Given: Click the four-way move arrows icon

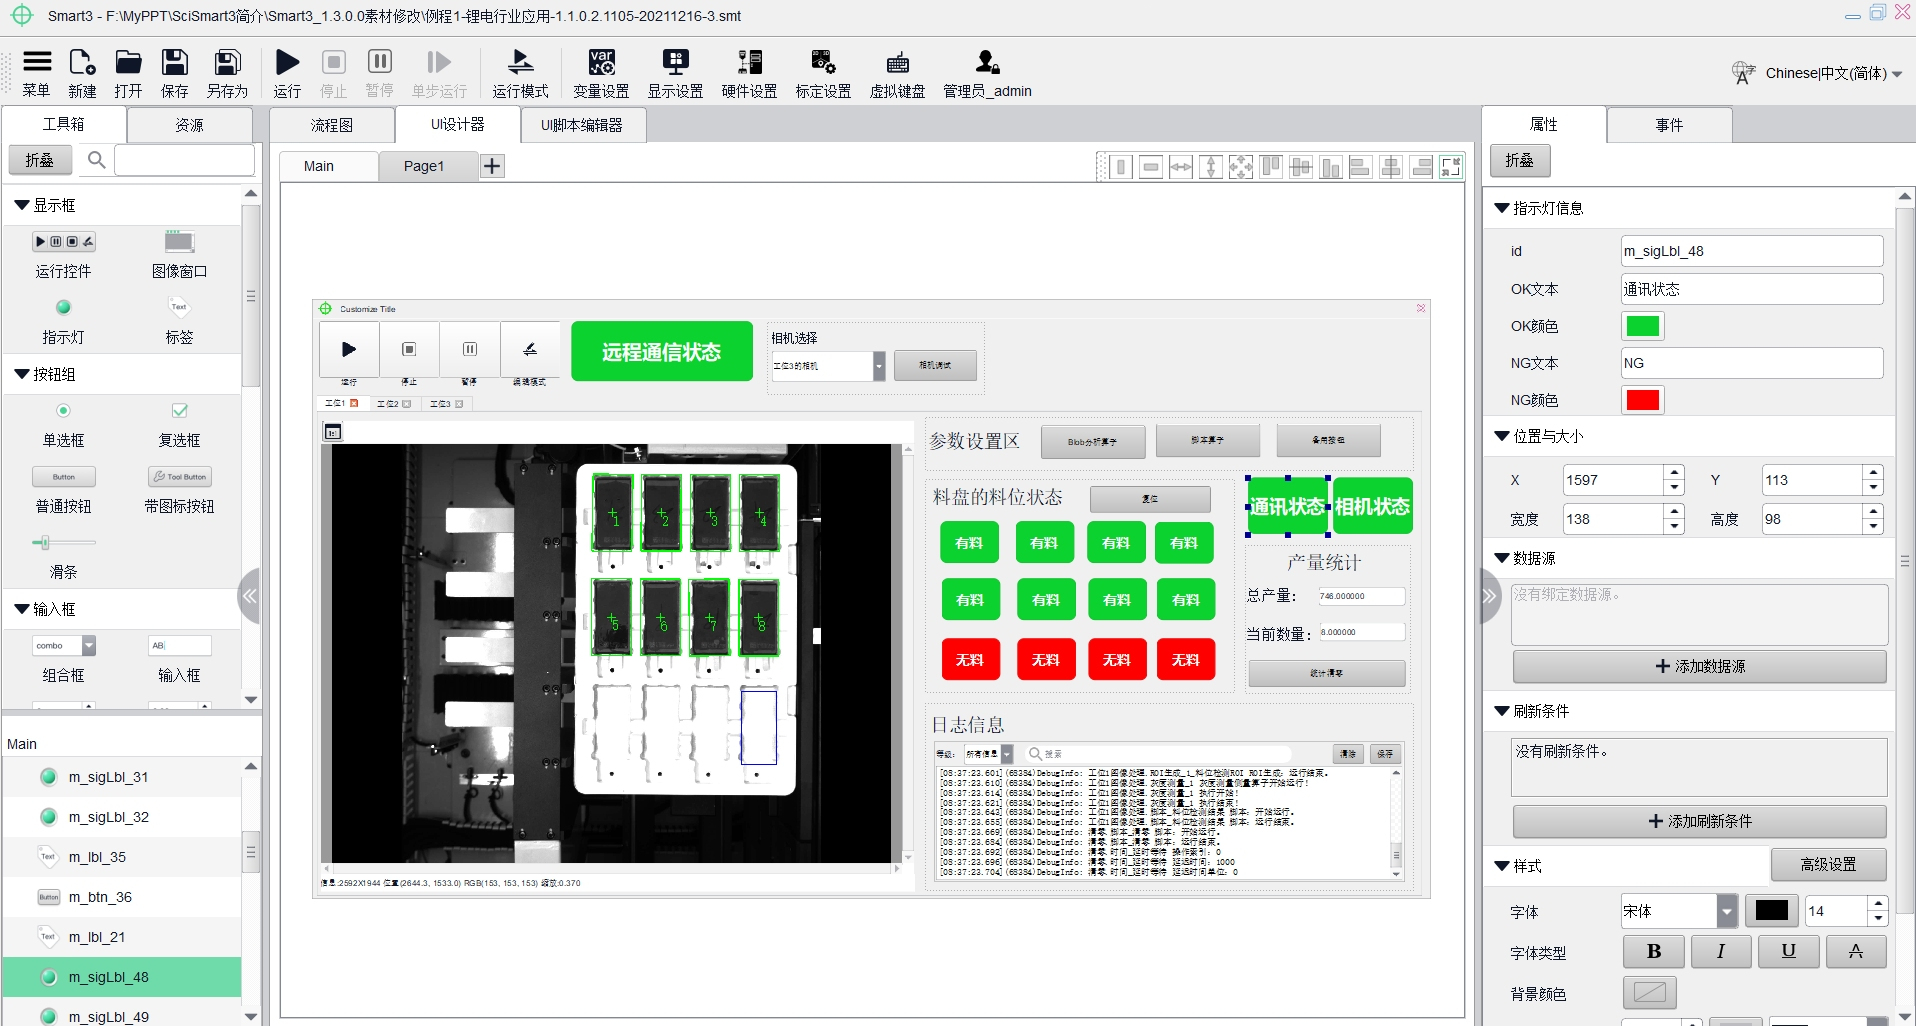Looking at the screenshot, I should click(1241, 167).
